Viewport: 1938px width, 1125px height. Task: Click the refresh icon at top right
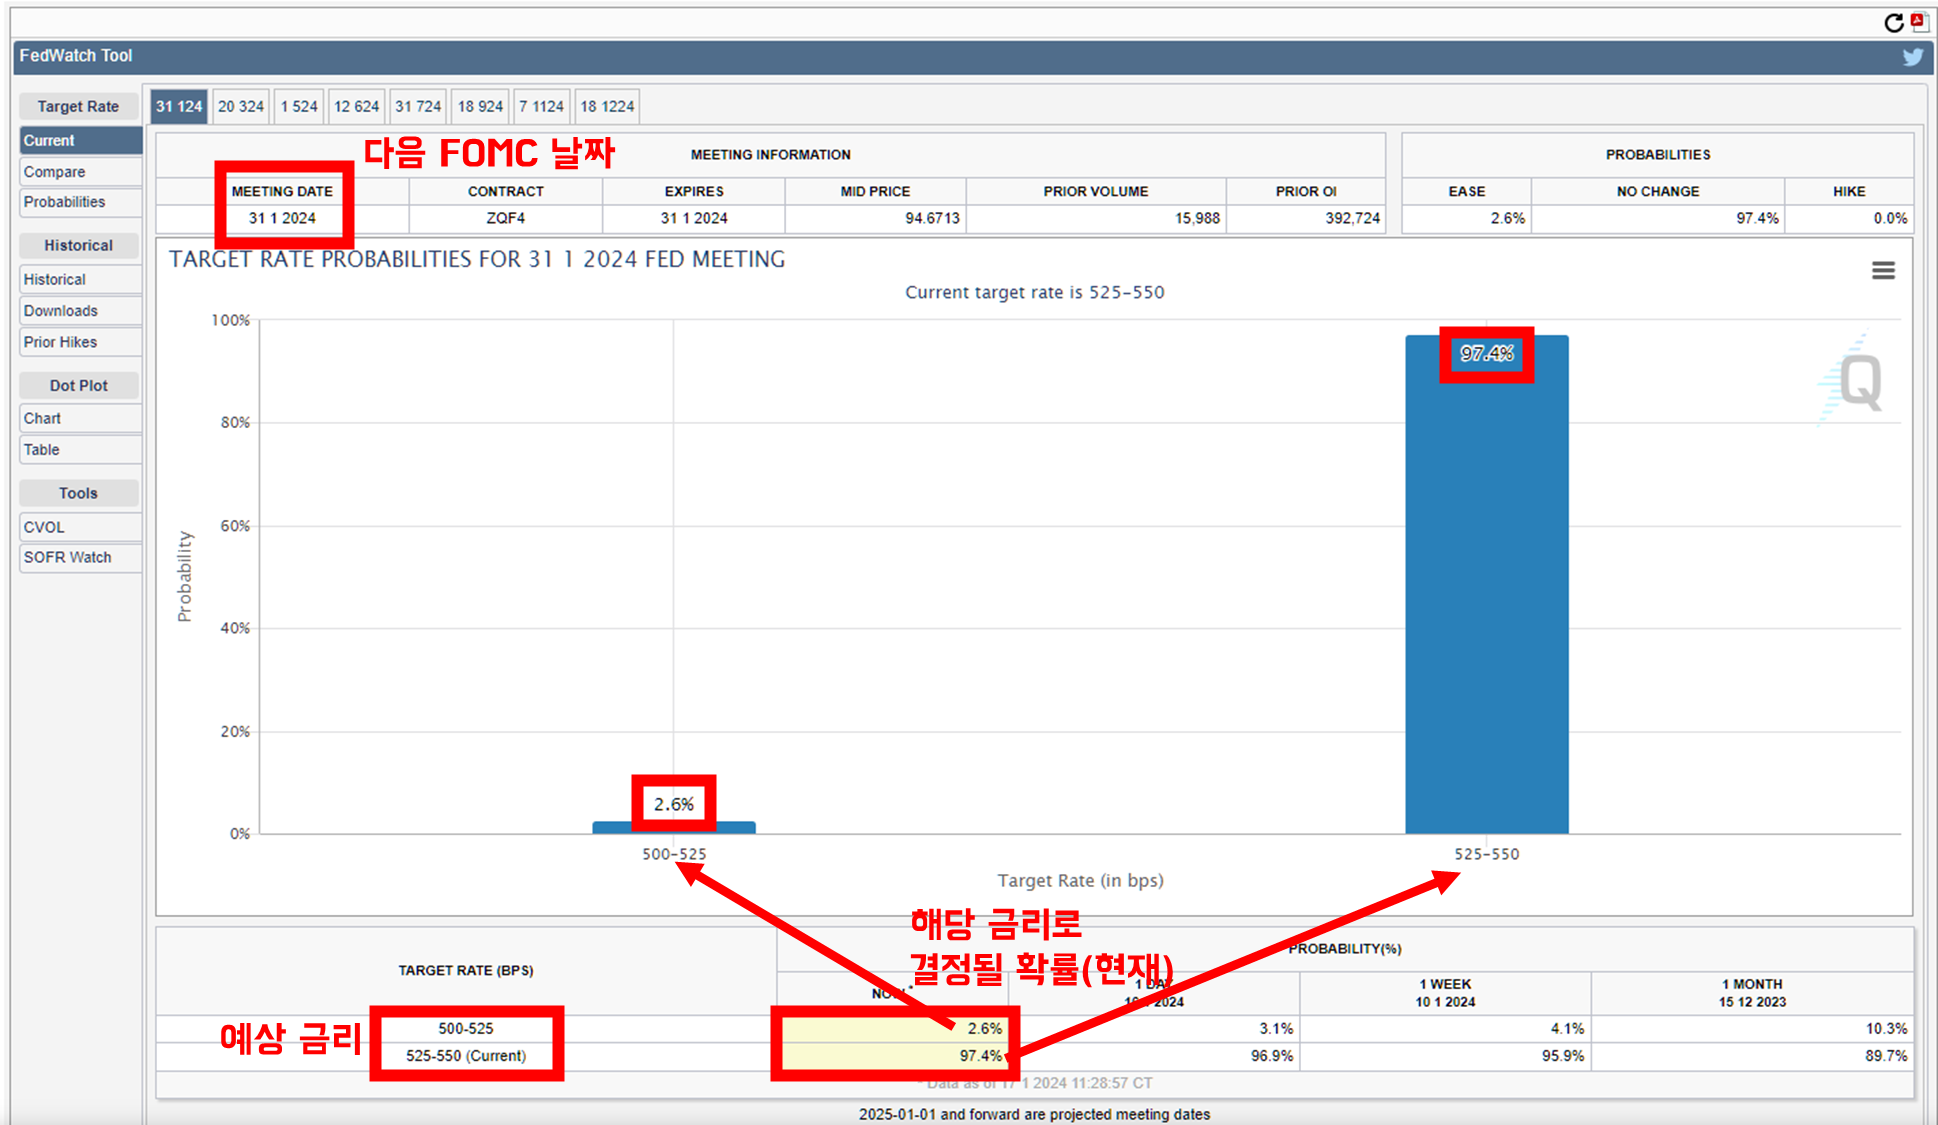[x=1893, y=22]
